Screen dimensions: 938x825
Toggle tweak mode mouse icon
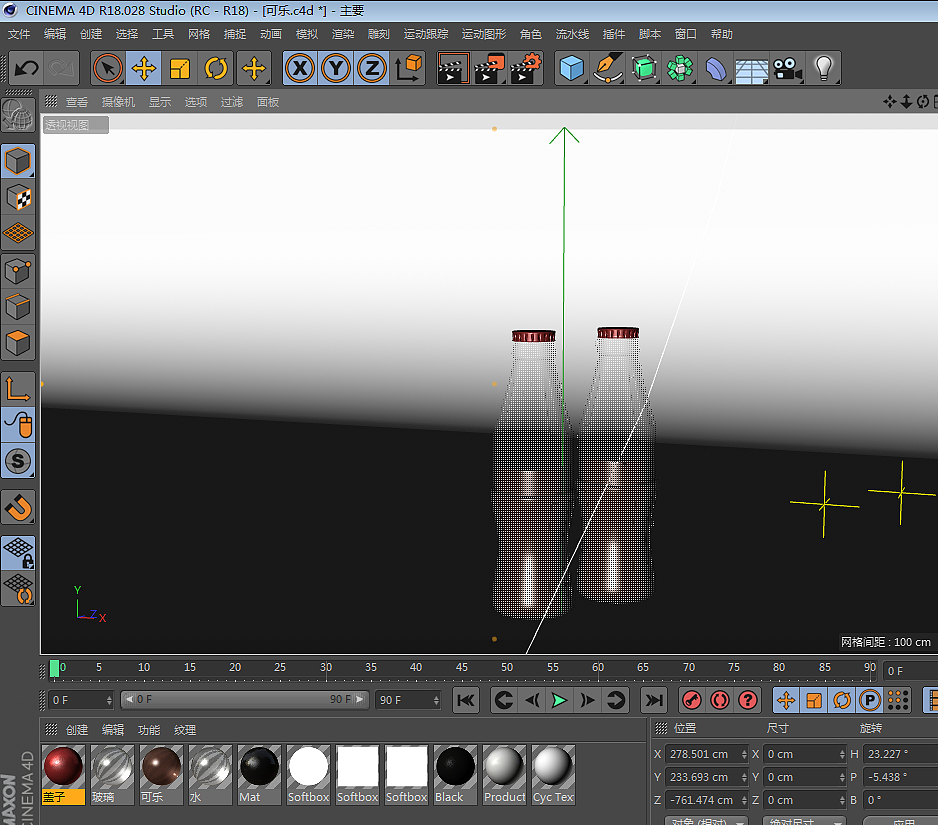click(x=18, y=425)
